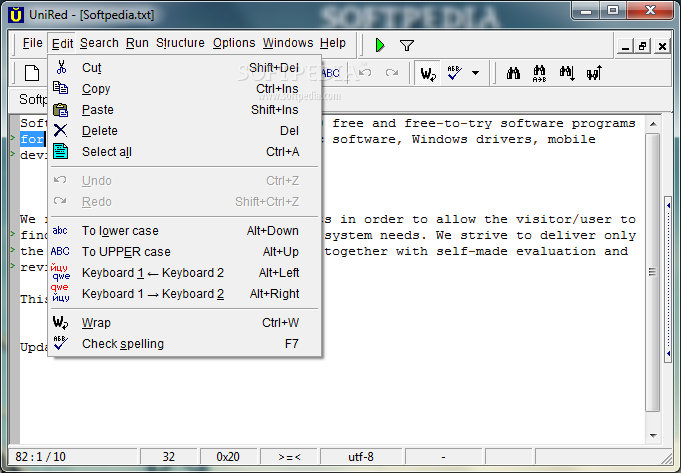Screen dimensions: 681x473
Task: Click the toolbar Redo arrow icon
Action: coord(392,73)
